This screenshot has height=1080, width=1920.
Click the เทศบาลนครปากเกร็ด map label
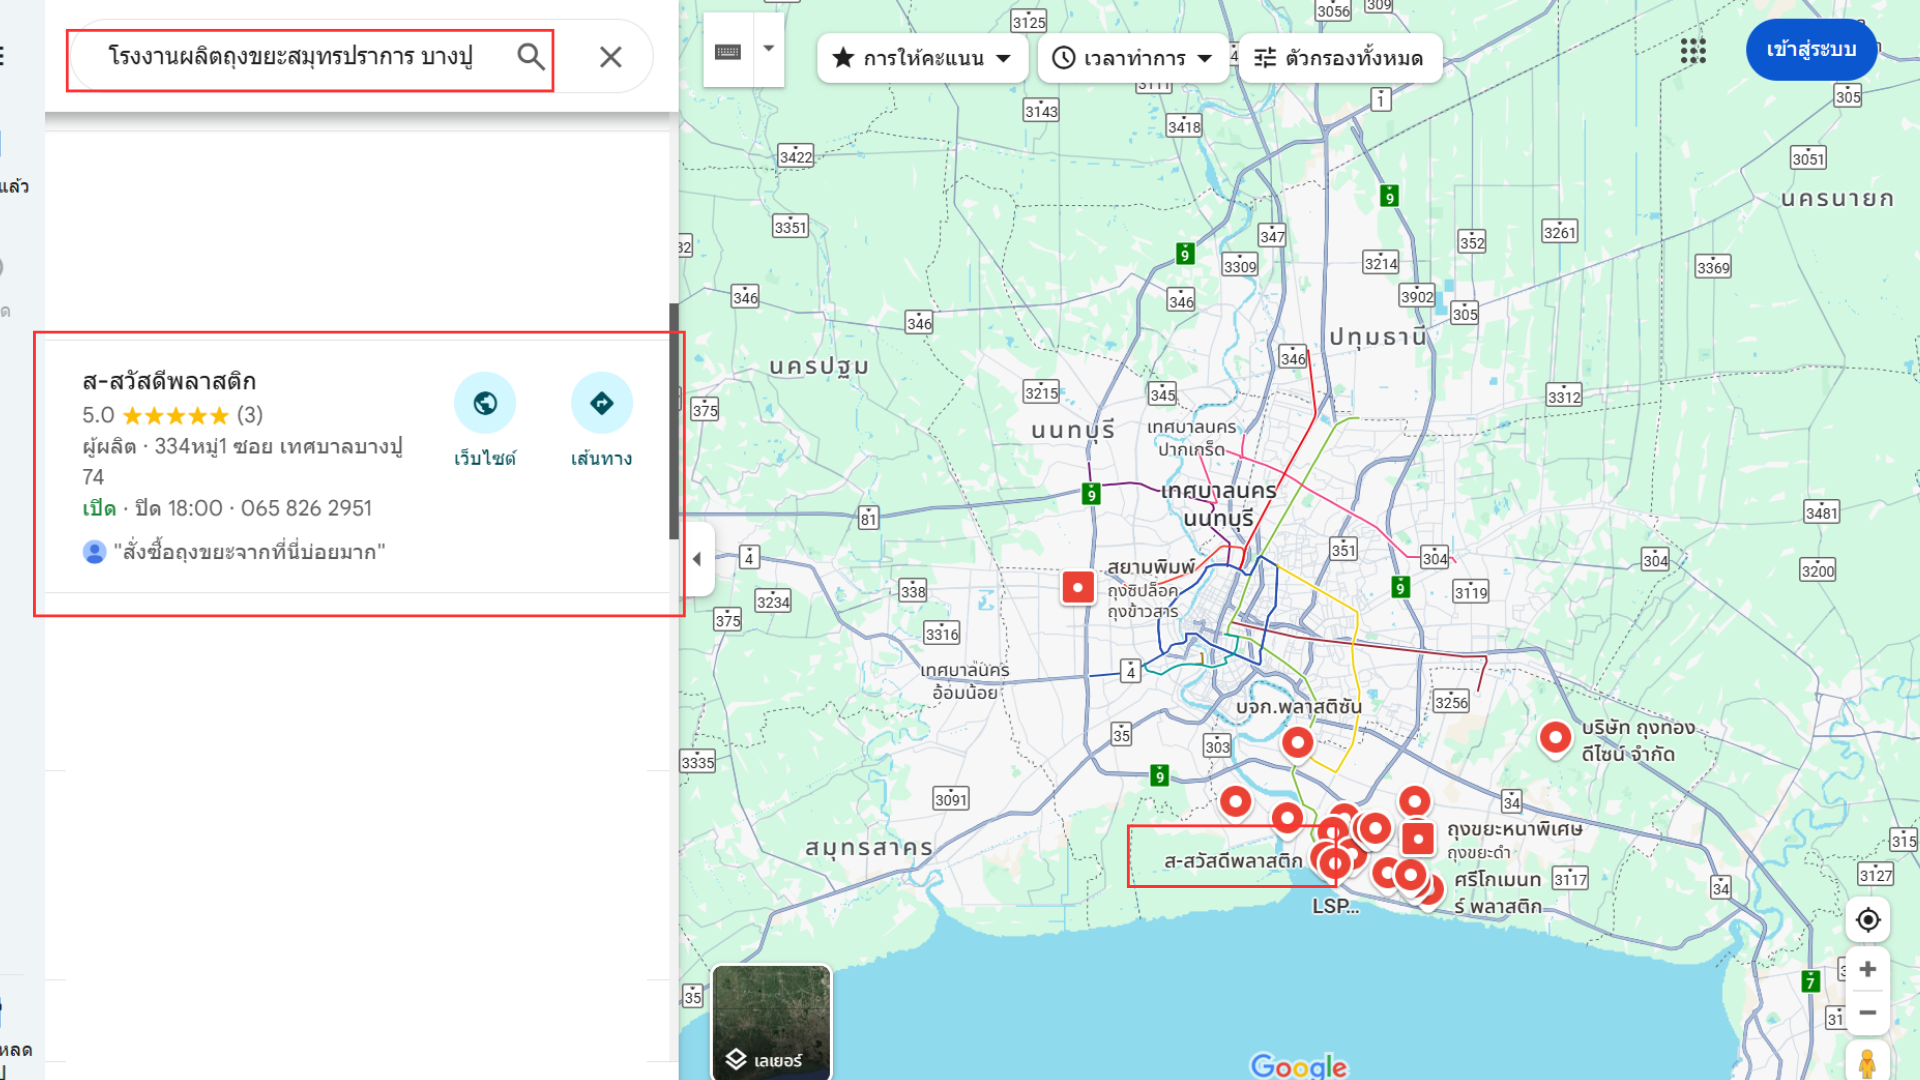(x=1192, y=438)
